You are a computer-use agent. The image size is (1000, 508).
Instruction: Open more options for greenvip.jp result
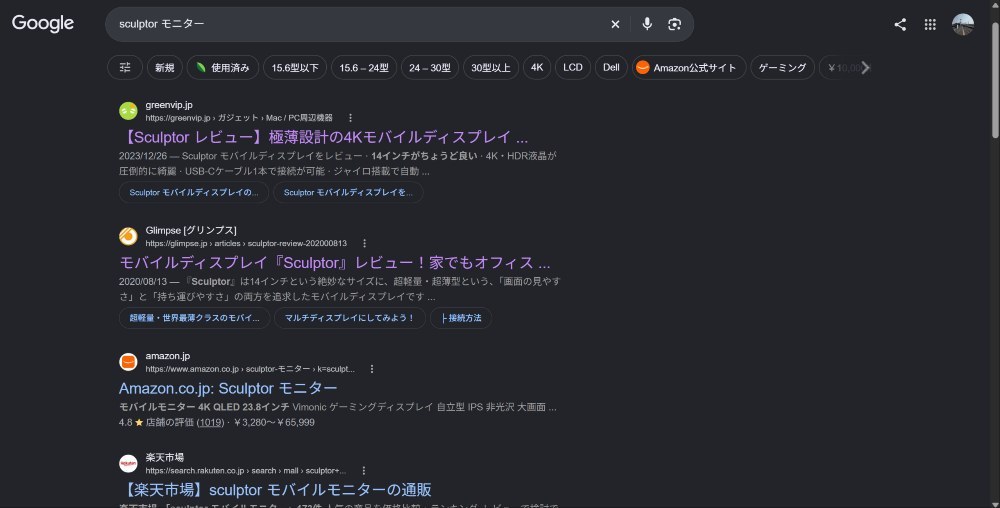tap(350, 118)
